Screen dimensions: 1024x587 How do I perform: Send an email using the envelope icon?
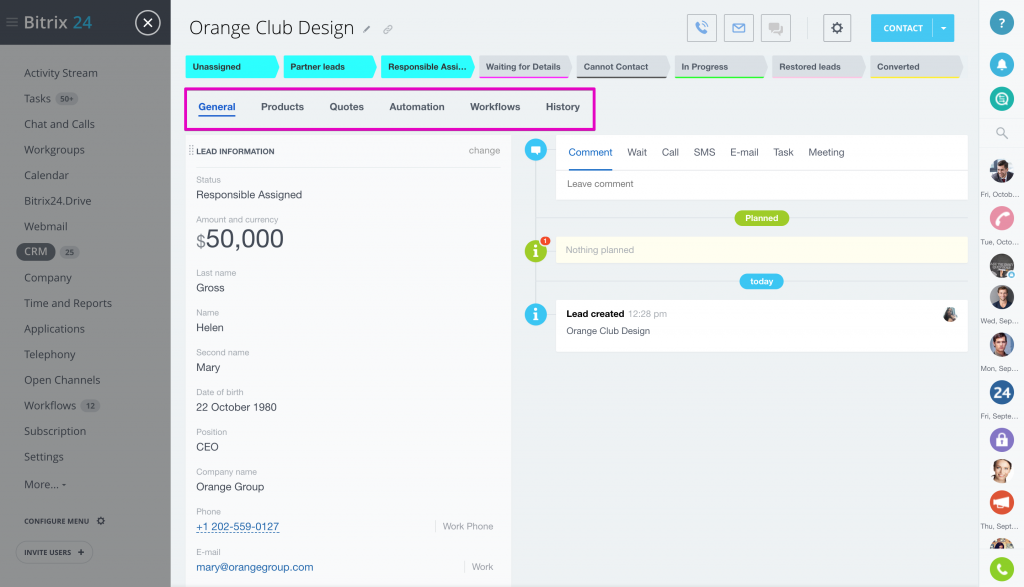coord(739,28)
